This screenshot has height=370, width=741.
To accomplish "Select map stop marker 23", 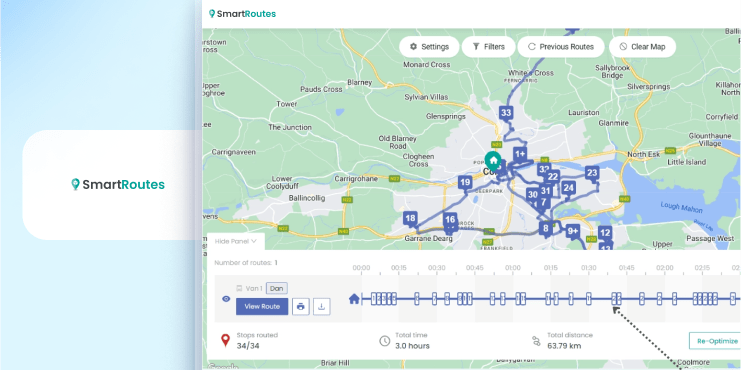I will (592, 173).
